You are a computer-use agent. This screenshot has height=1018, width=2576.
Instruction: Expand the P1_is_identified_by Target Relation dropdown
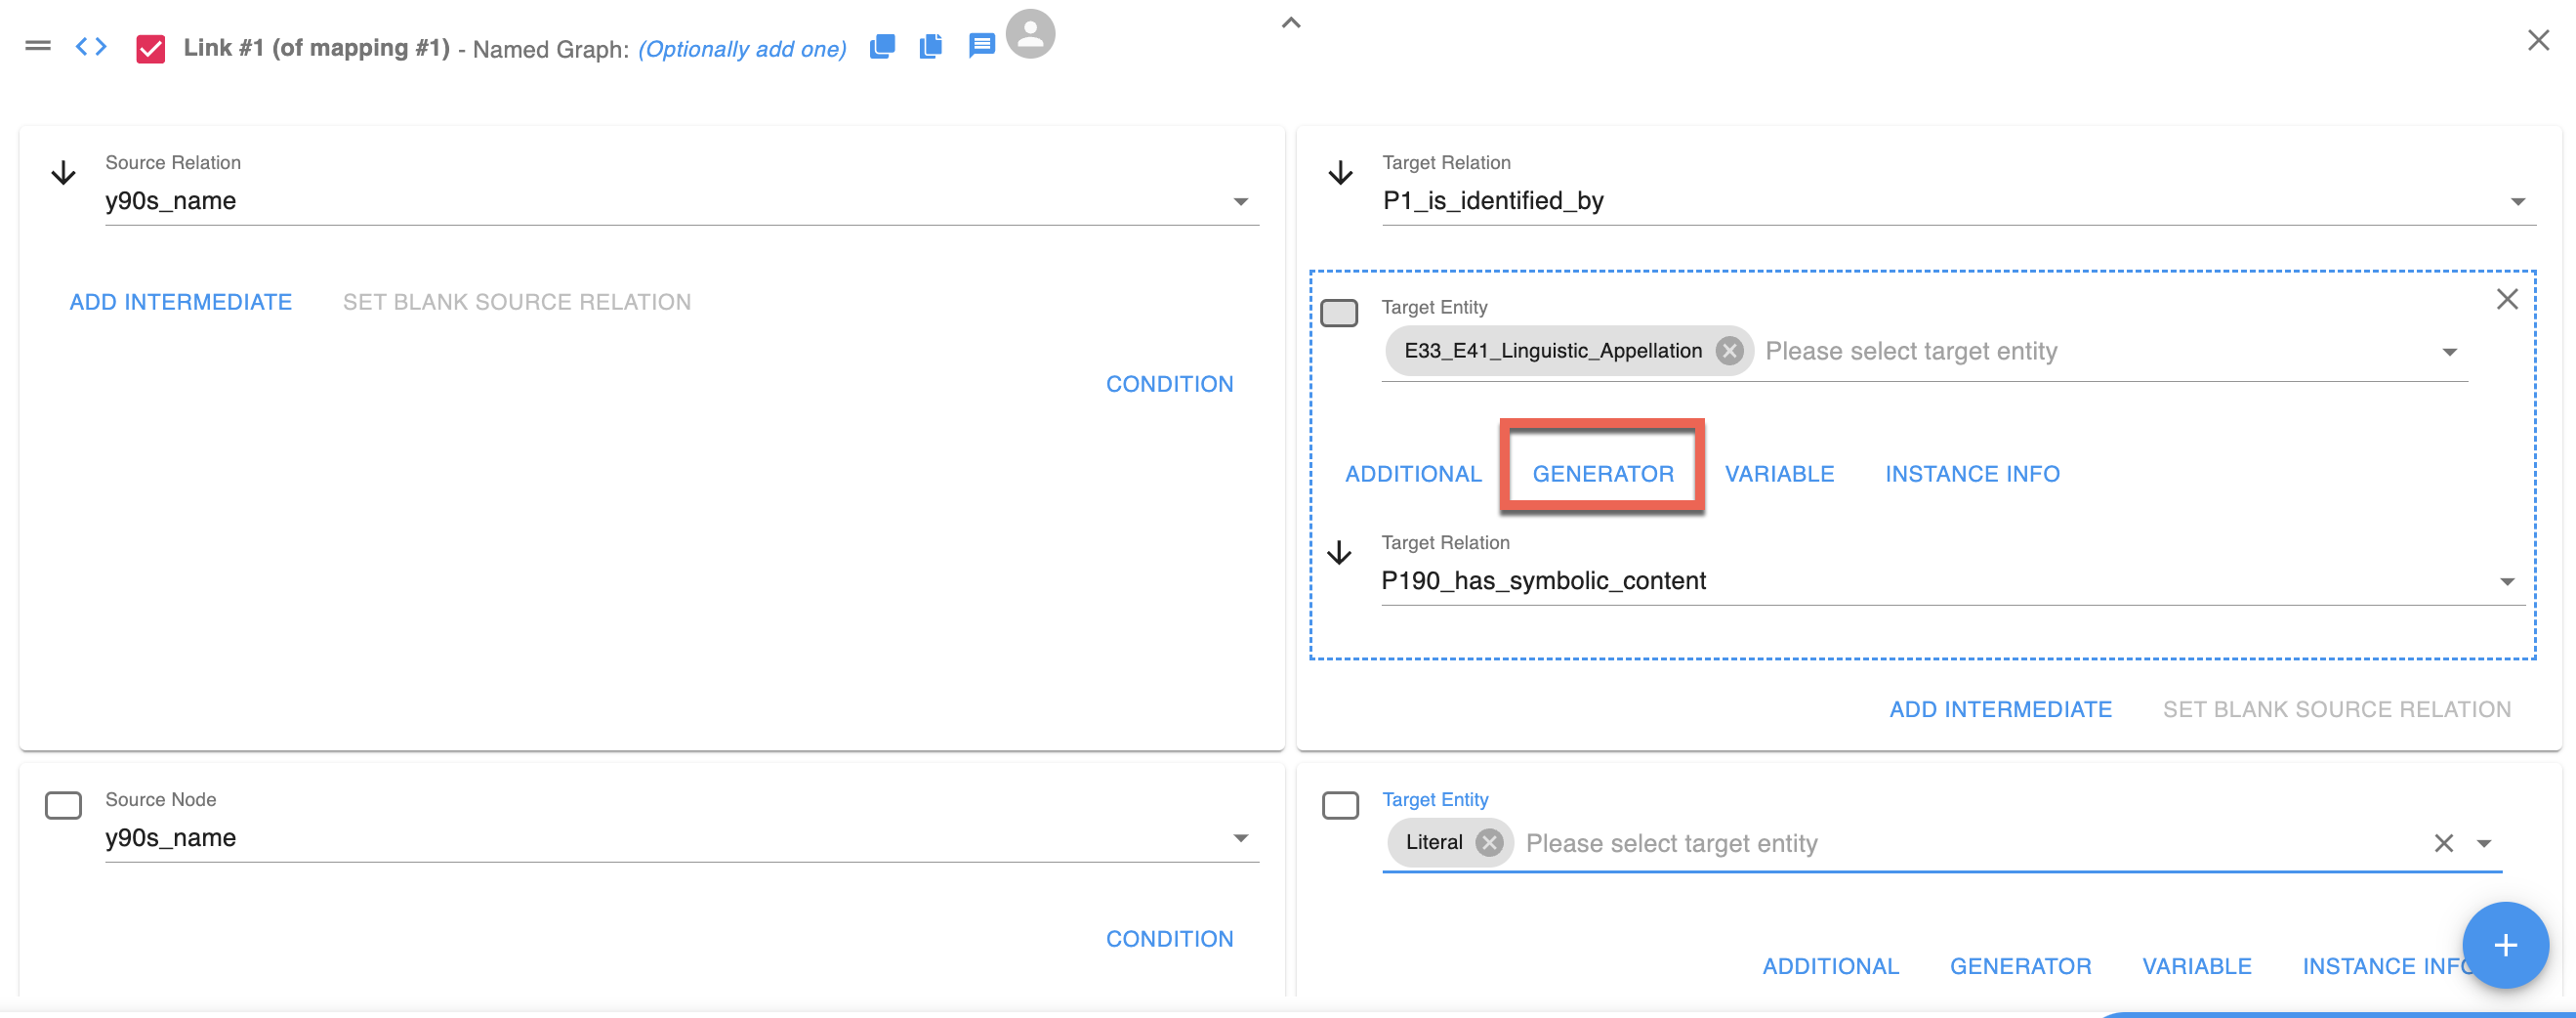(2517, 202)
